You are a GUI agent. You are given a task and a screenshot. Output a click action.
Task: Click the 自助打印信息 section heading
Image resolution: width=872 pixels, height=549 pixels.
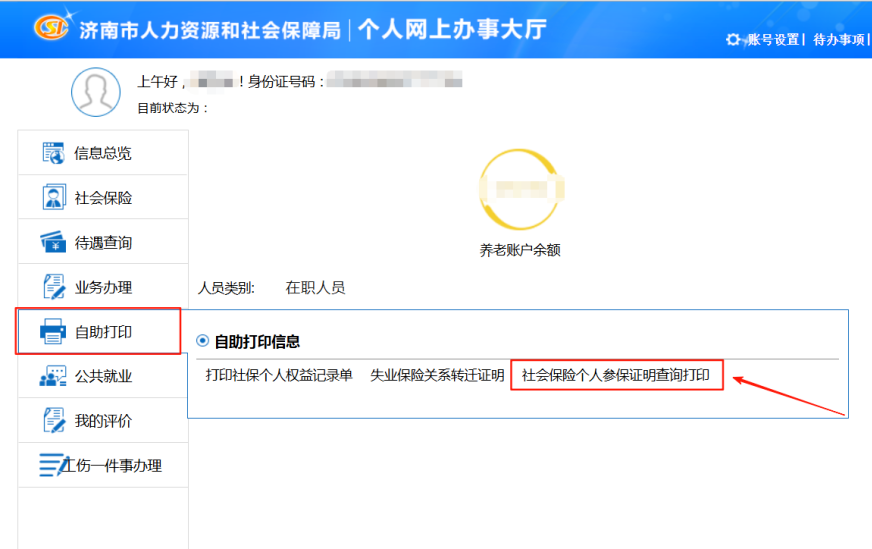[257, 342]
